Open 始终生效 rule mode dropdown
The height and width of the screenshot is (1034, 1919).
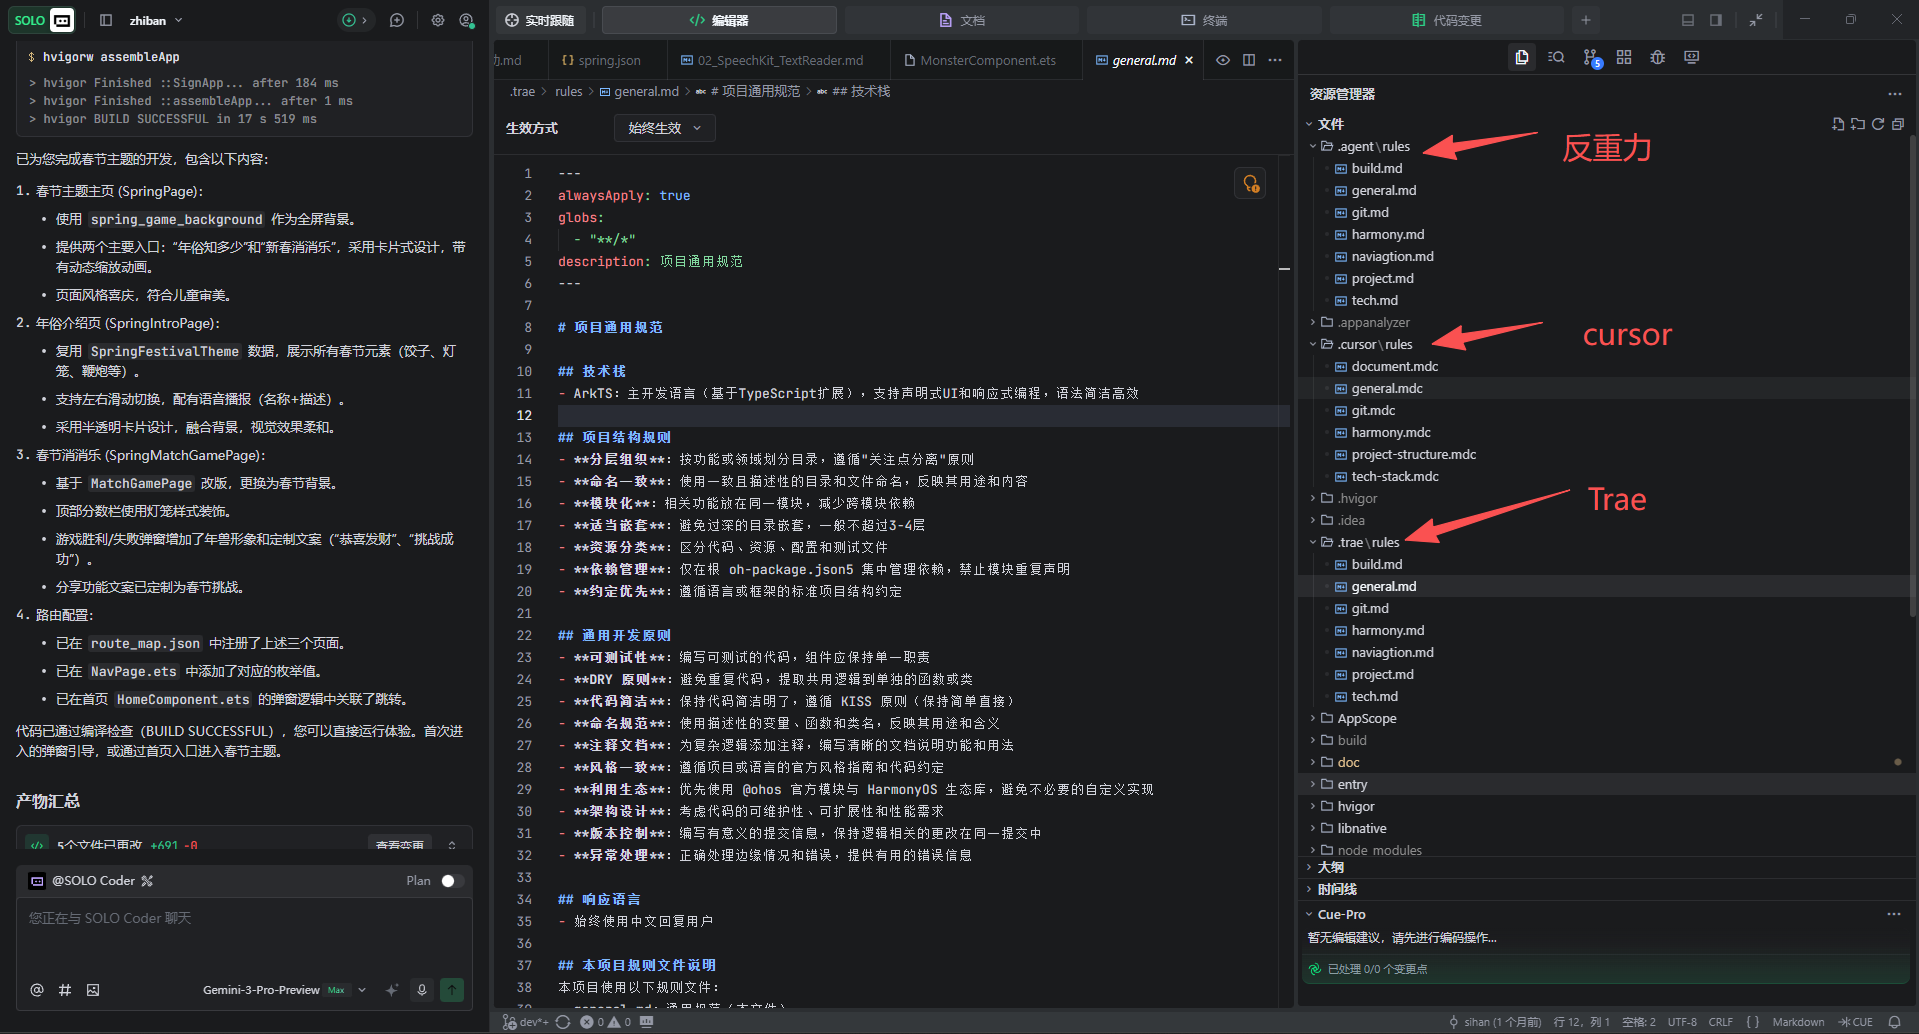665,128
